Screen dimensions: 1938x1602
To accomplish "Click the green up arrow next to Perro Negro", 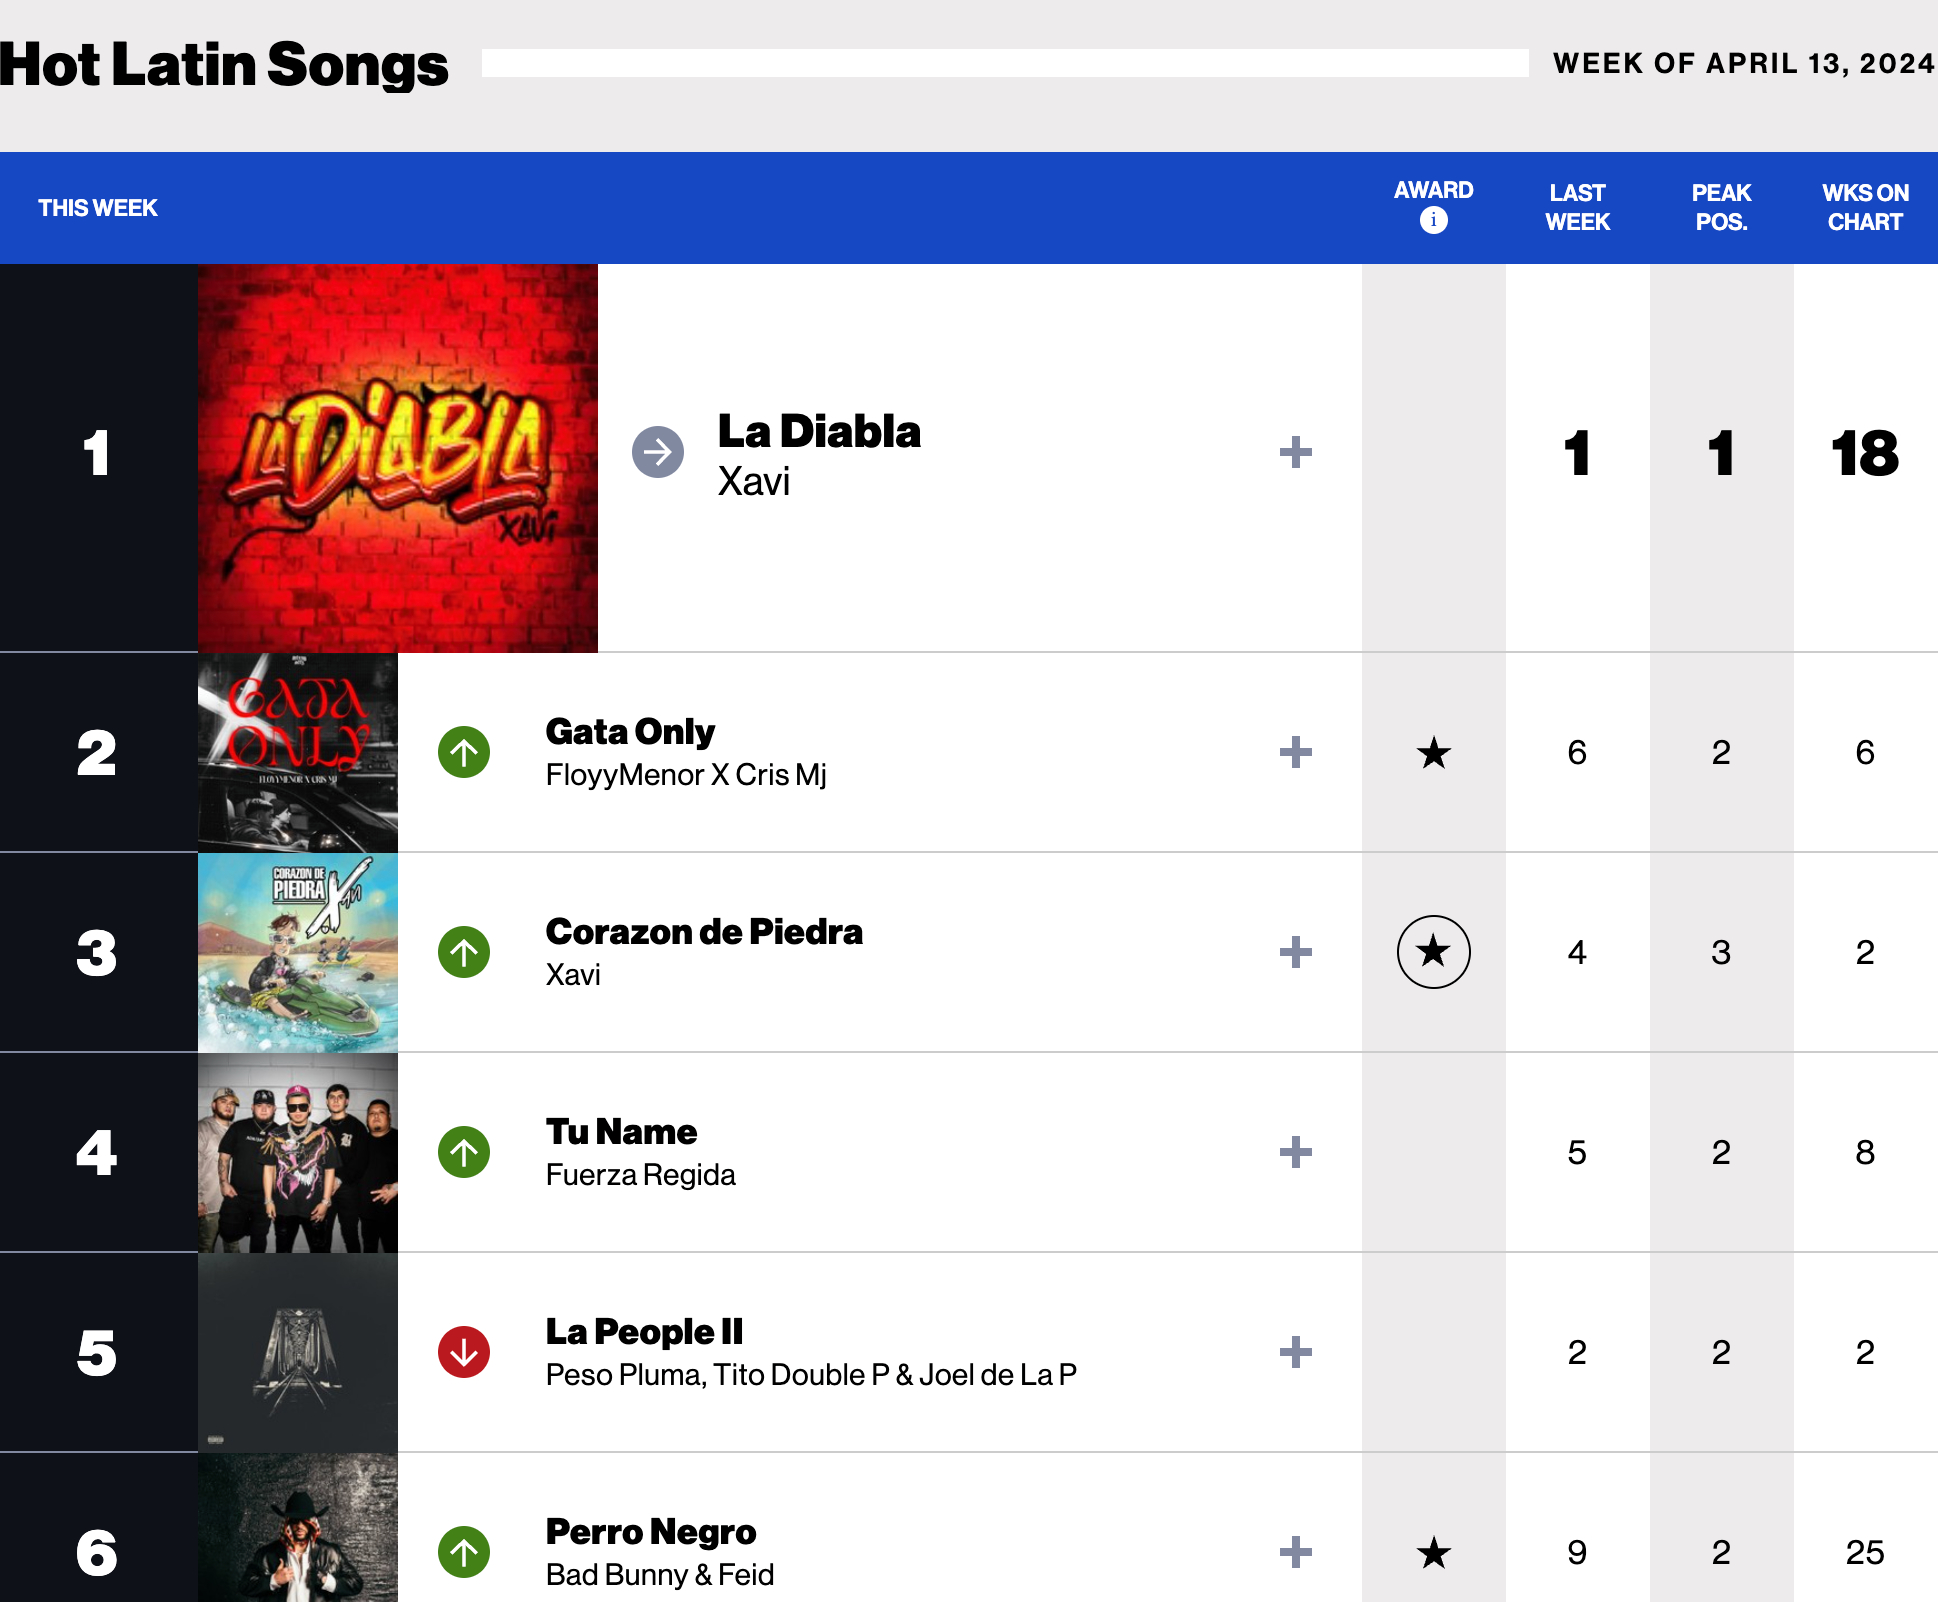I will 462,1553.
